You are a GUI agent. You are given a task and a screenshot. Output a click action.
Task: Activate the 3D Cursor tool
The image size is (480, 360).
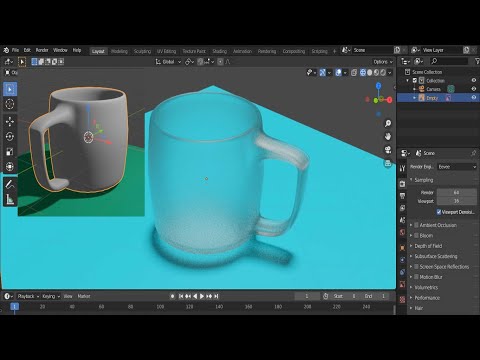pyautogui.click(x=10, y=104)
